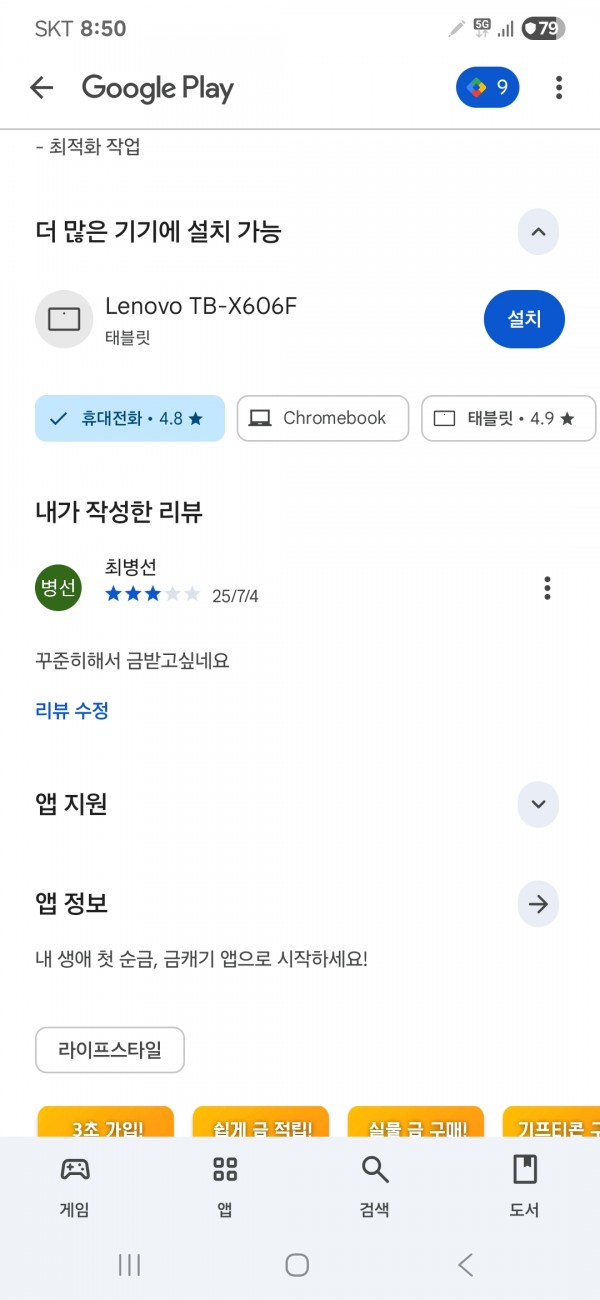Select the Chromebook filter chip
This screenshot has height=1300, width=600.
323,418
